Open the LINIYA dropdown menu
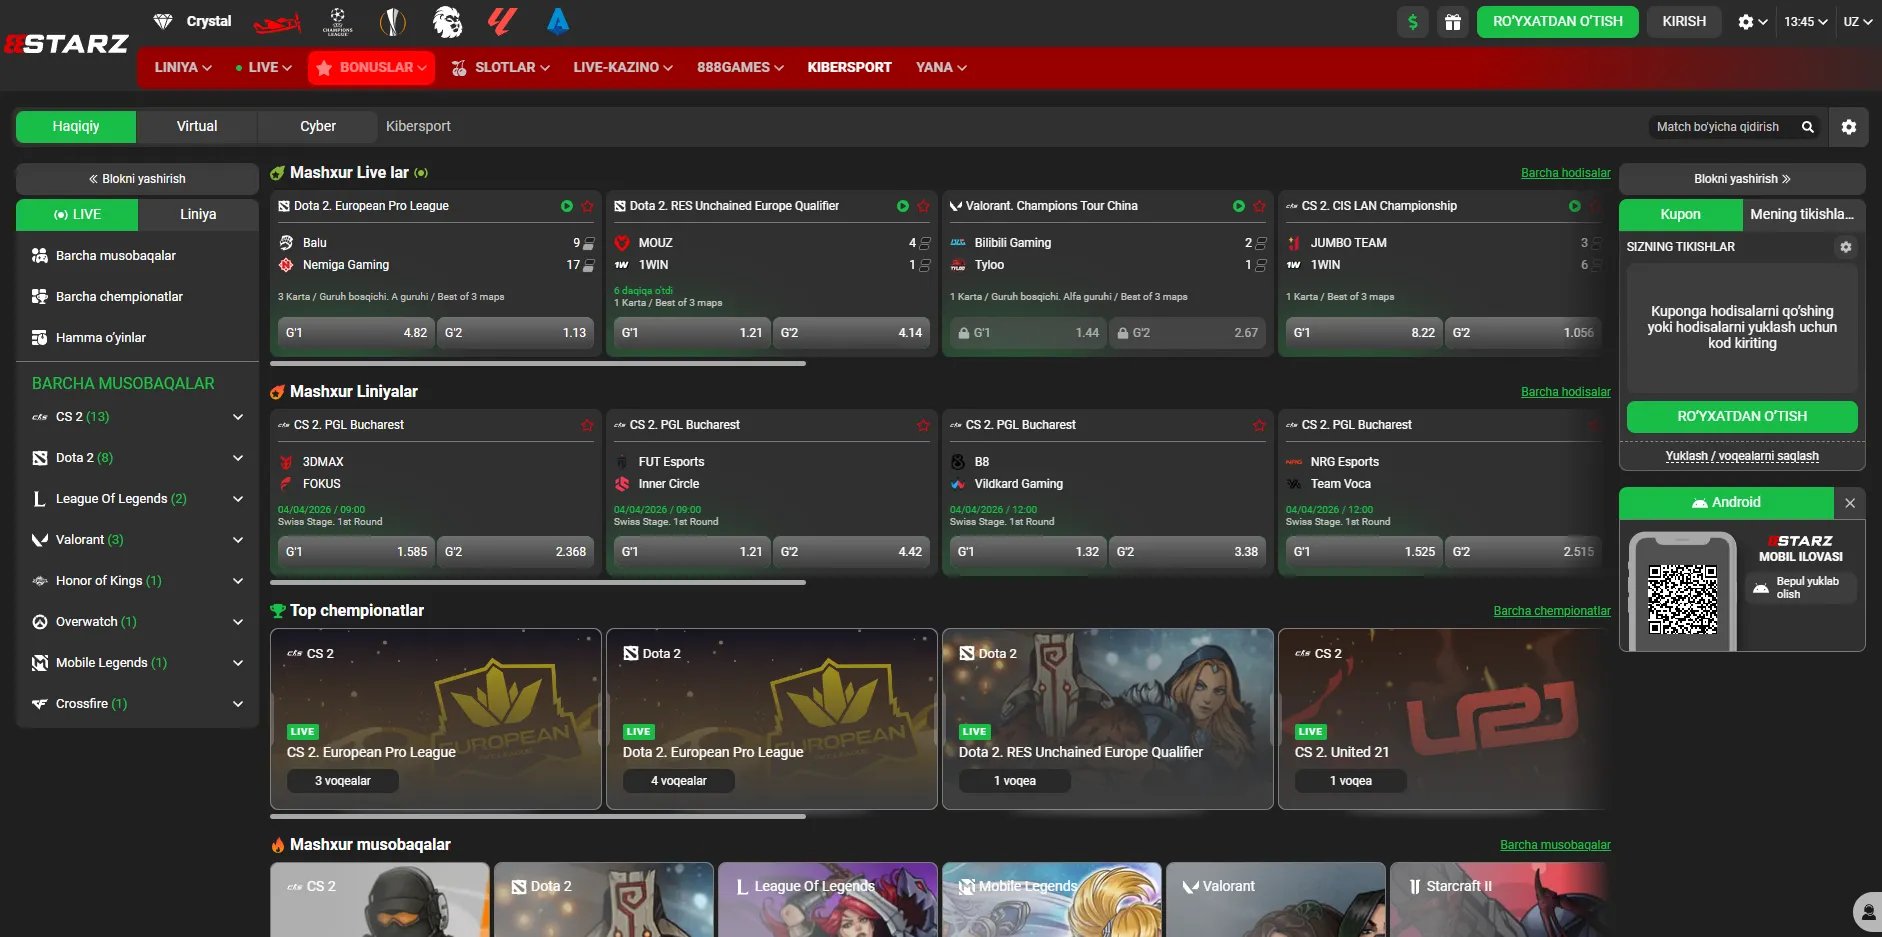This screenshot has height=937, width=1882. [x=183, y=68]
